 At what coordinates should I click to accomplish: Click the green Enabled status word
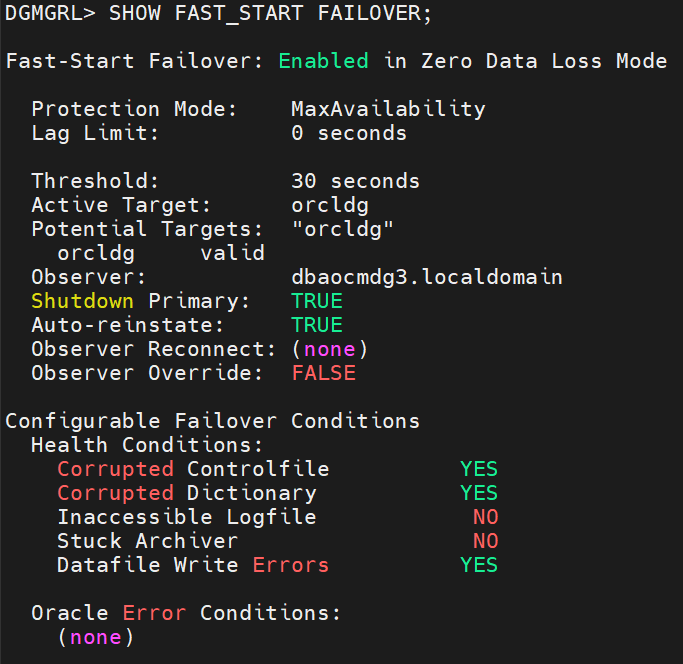coord(323,61)
